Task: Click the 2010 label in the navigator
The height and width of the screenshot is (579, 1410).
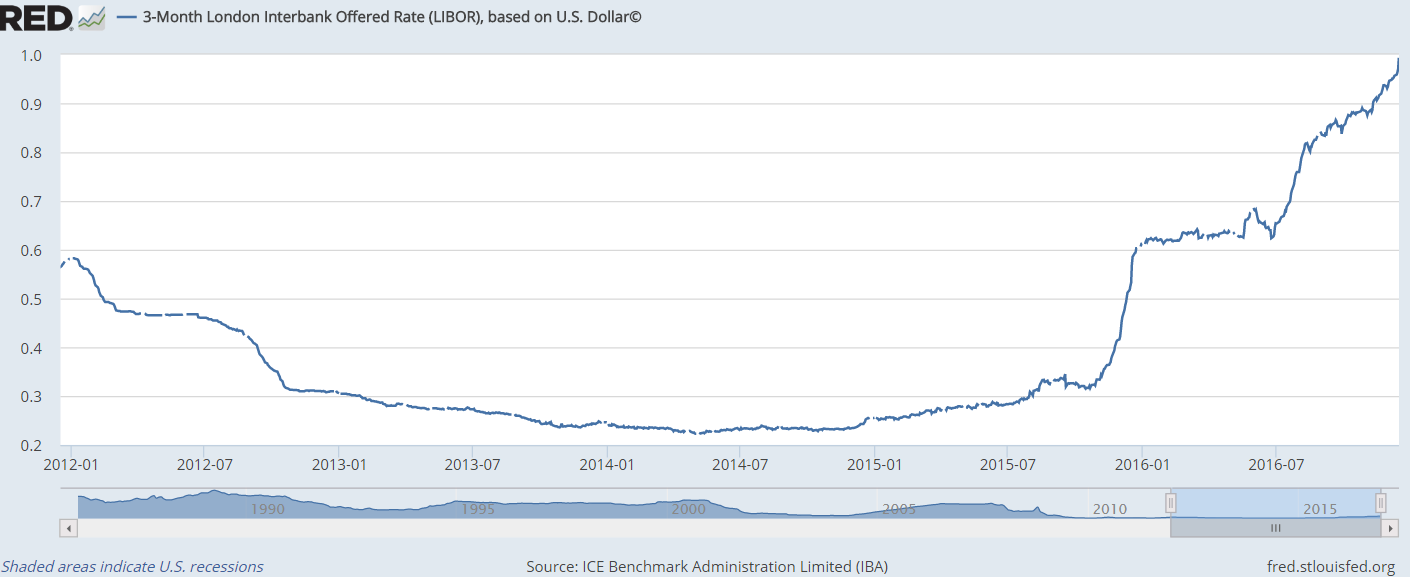Action: click(x=1110, y=509)
